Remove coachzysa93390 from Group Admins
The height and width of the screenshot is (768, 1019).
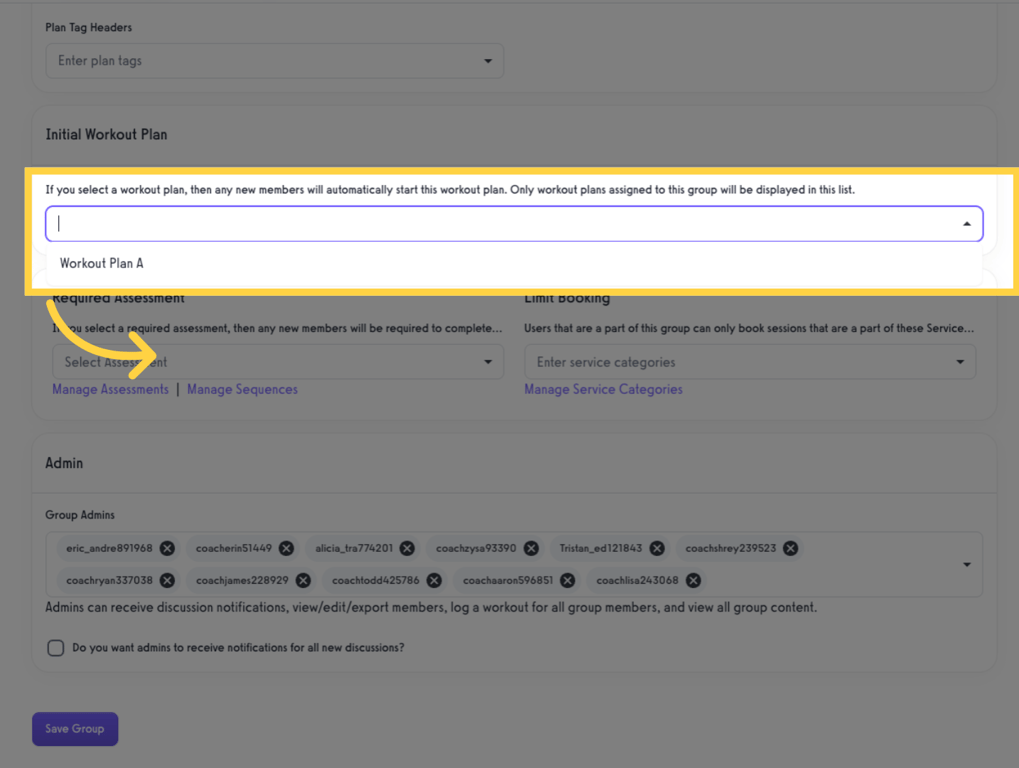point(531,548)
